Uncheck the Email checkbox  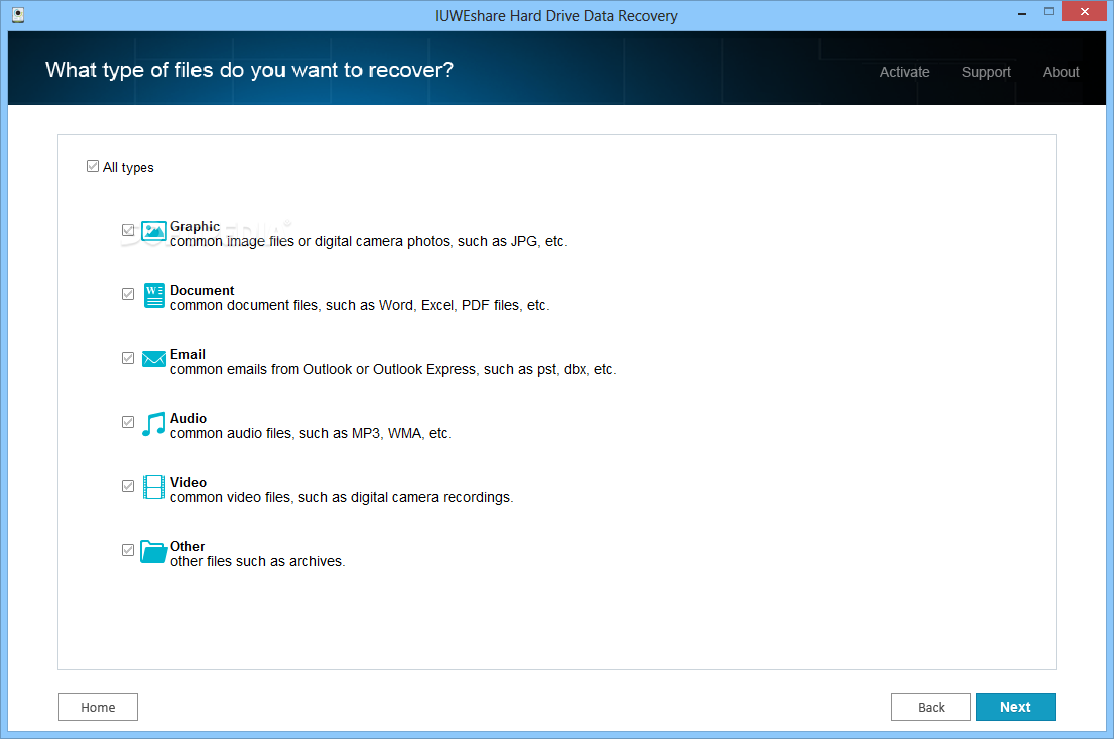tap(128, 358)
